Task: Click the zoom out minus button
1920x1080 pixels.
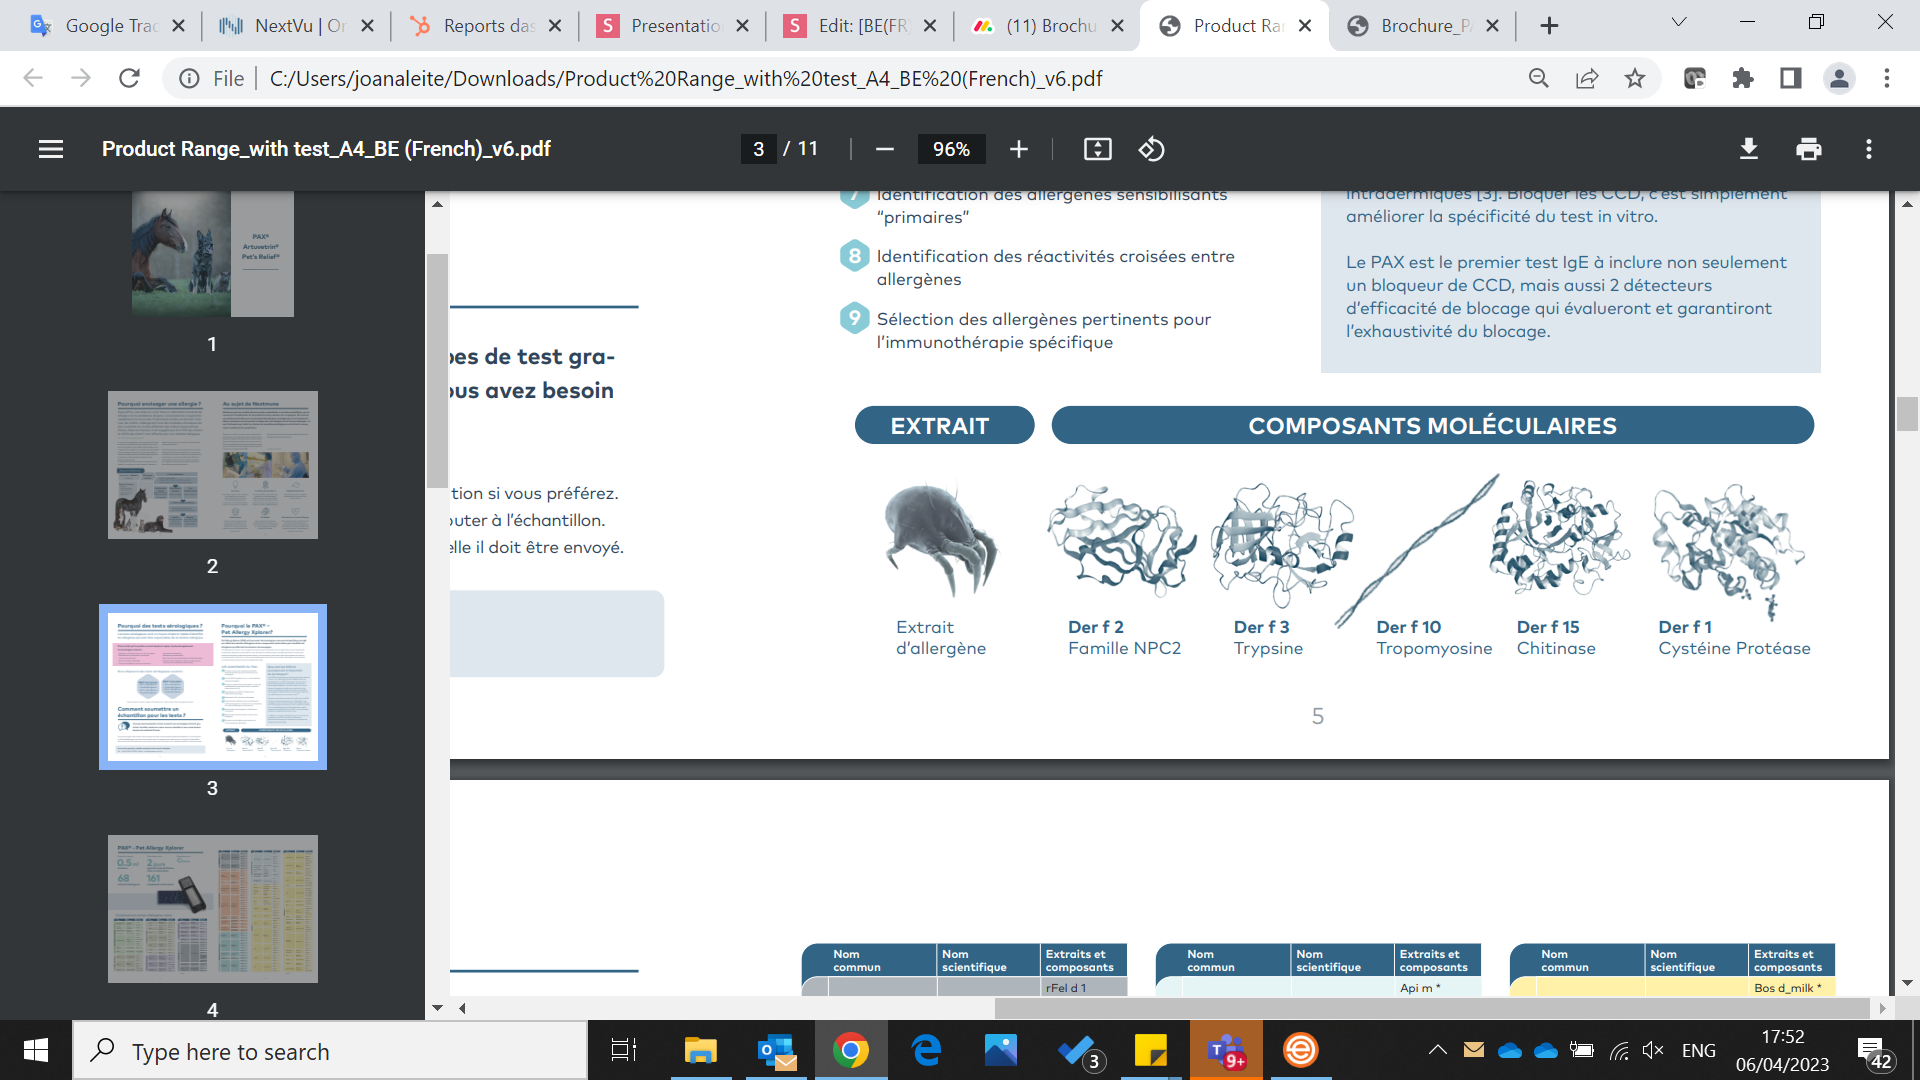Action: point(884,149)
